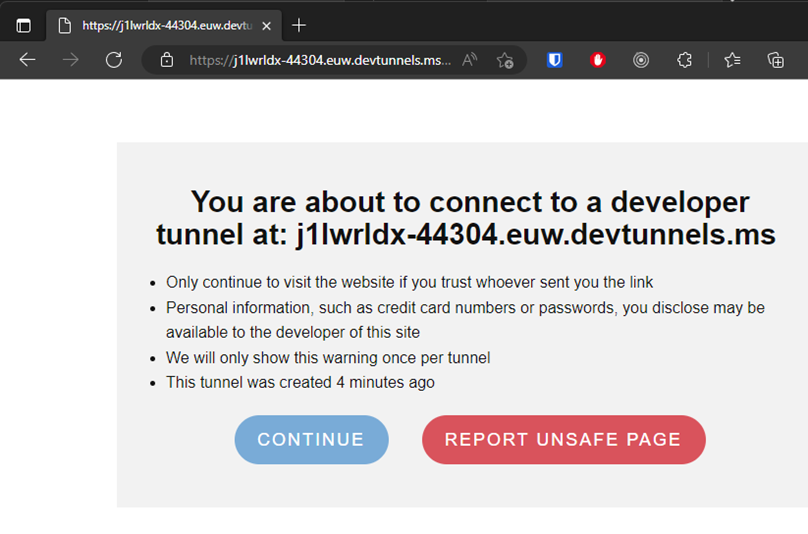Open the Favorites list
This screenshot has height=534, width=808.
click(732, 60)
